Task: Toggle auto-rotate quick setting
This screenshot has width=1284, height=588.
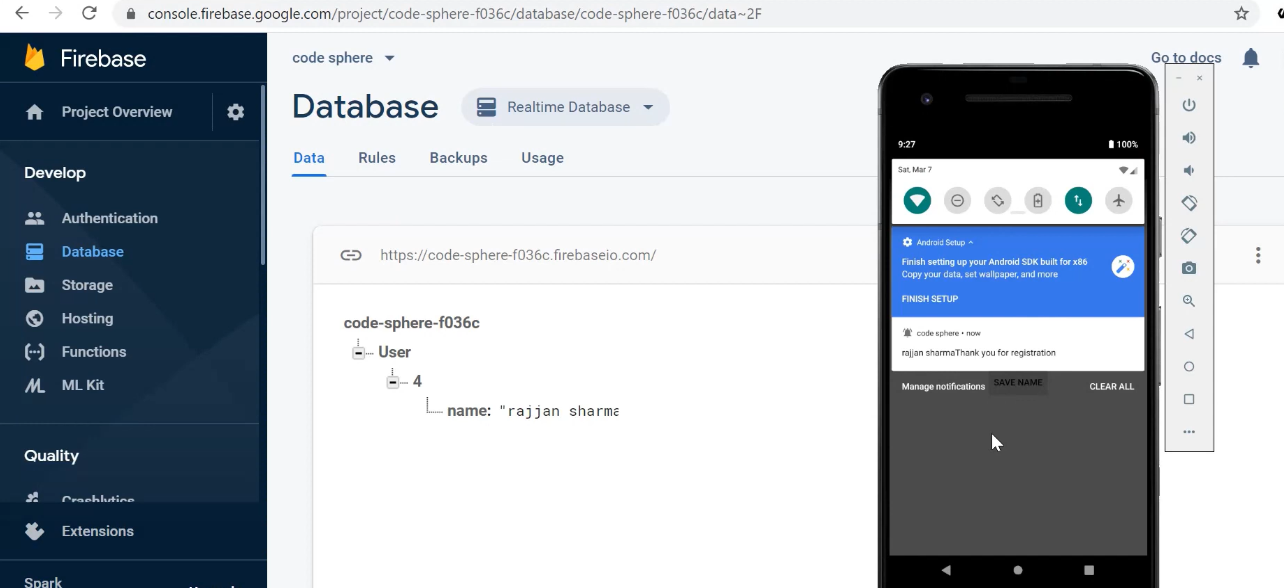Action: tap(997, 201)
